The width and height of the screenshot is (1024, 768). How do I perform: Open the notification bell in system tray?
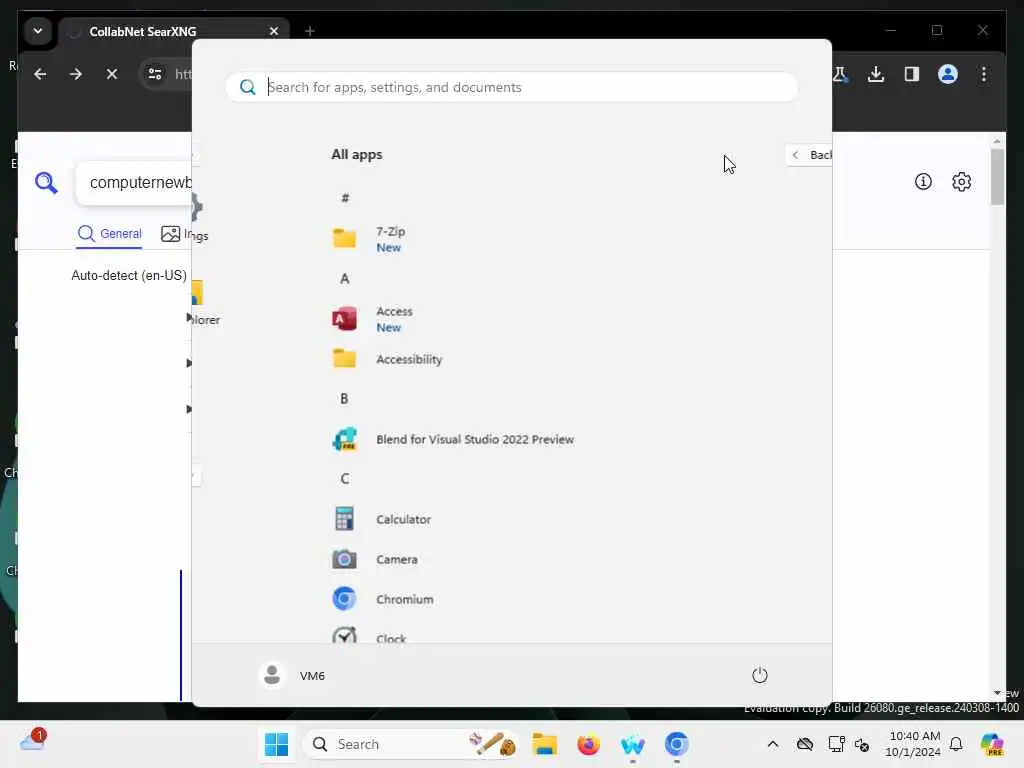[956, 744]
